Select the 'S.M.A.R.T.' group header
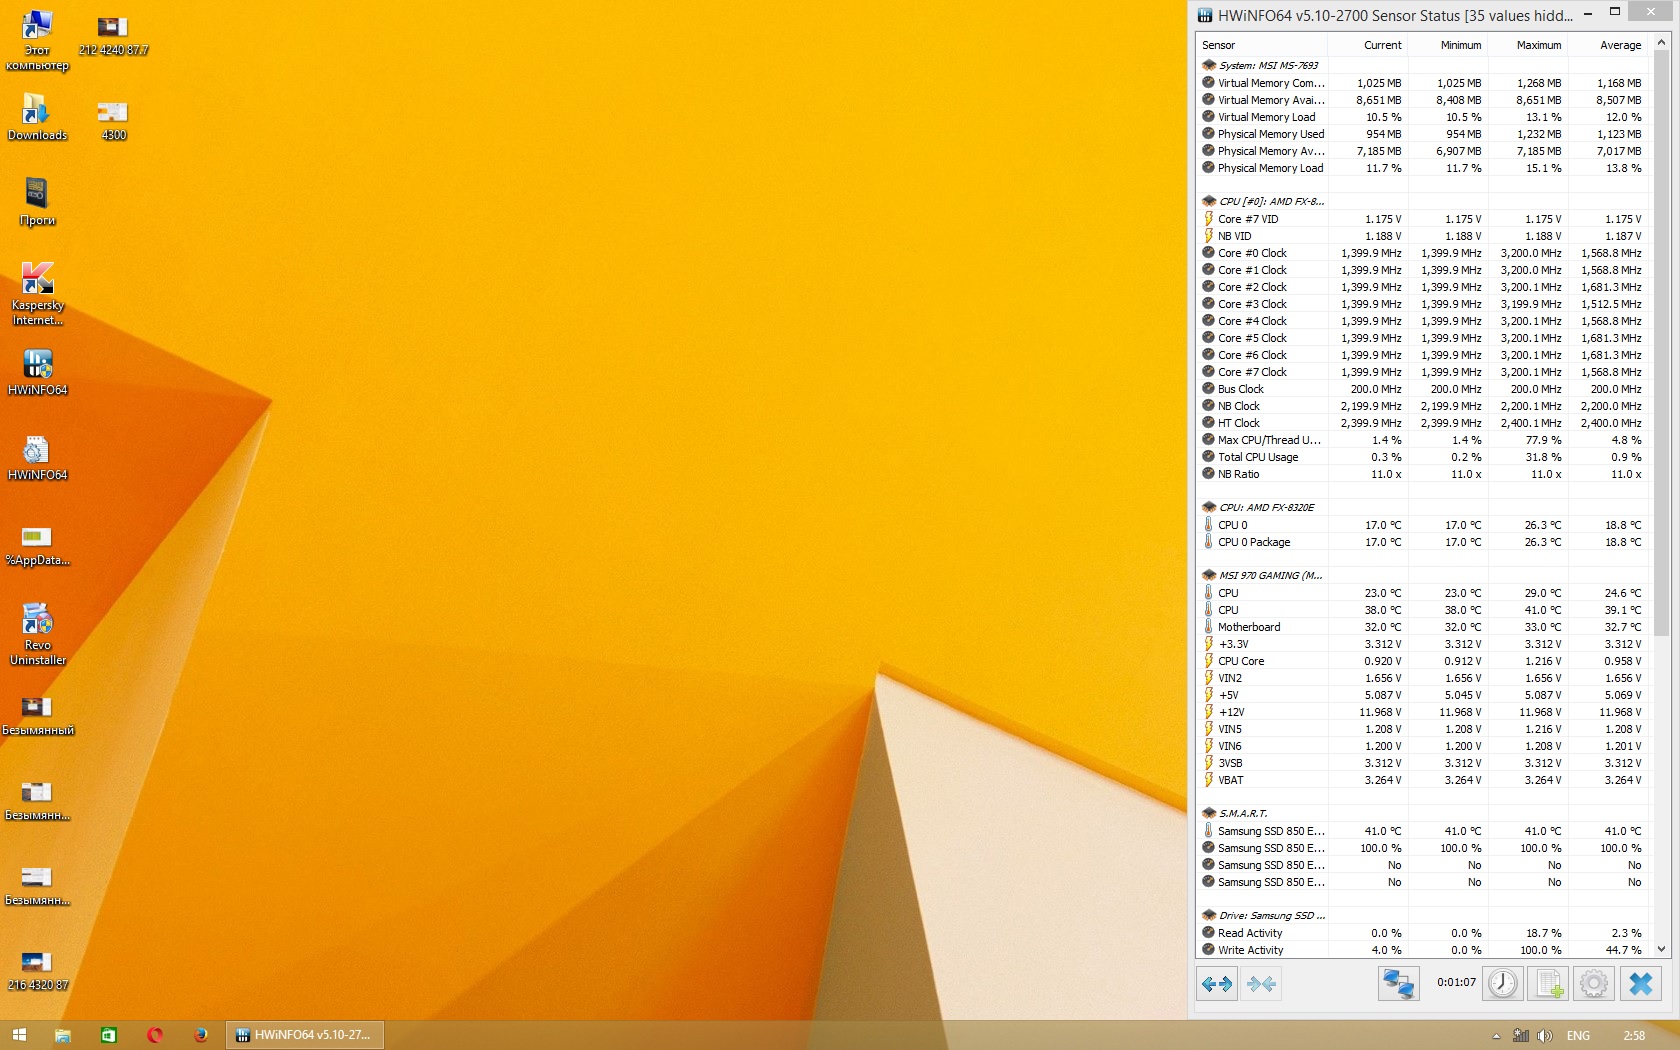 [1422, 814]
